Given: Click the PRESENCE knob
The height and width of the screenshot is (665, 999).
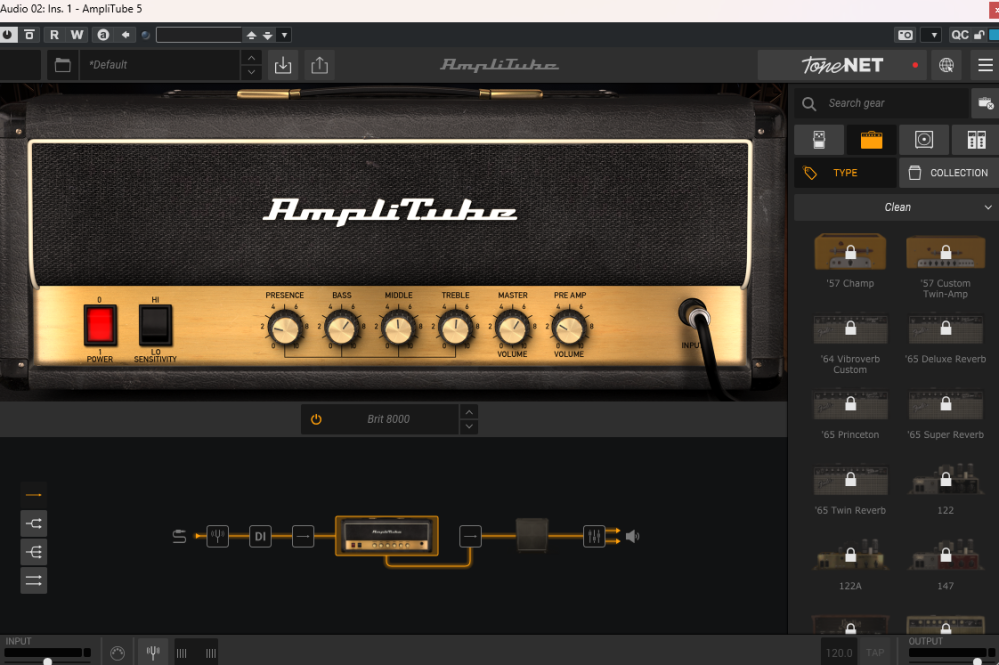Looking at the screenshot, I should pyautogui.click(x=285, y=329).
